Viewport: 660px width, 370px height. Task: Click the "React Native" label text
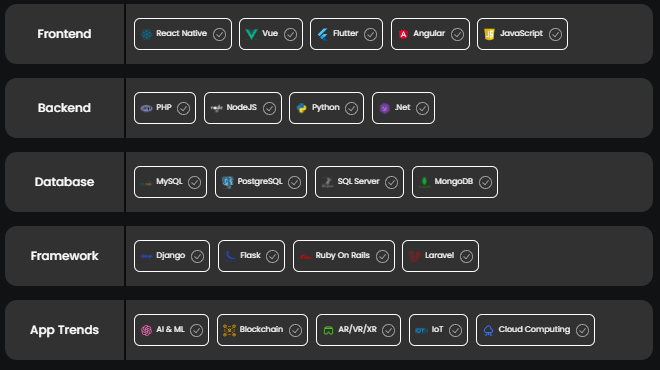[x=181, y=33]
